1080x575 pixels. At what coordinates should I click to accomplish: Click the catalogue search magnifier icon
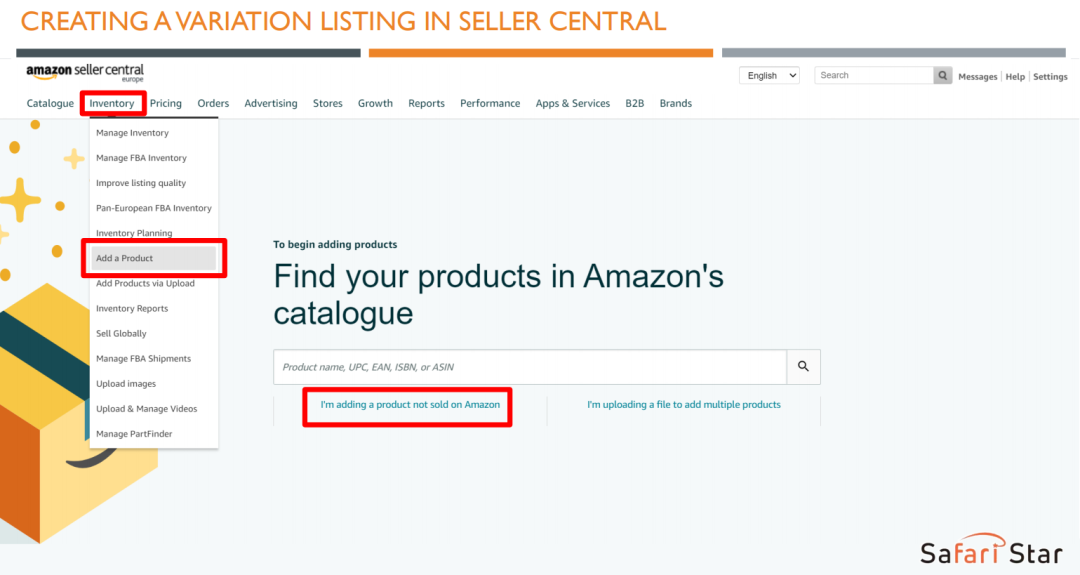(803, 367)
